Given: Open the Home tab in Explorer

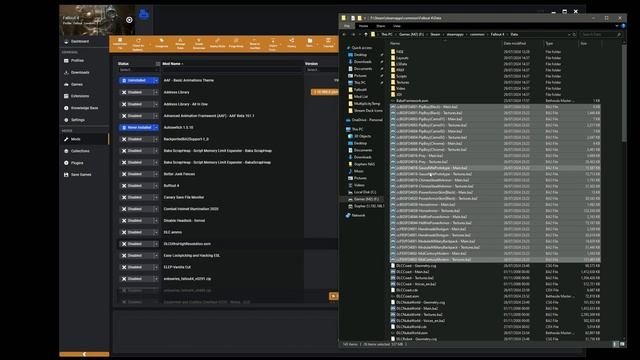Looking at the screenshot, I should click(x=363, y=26).
